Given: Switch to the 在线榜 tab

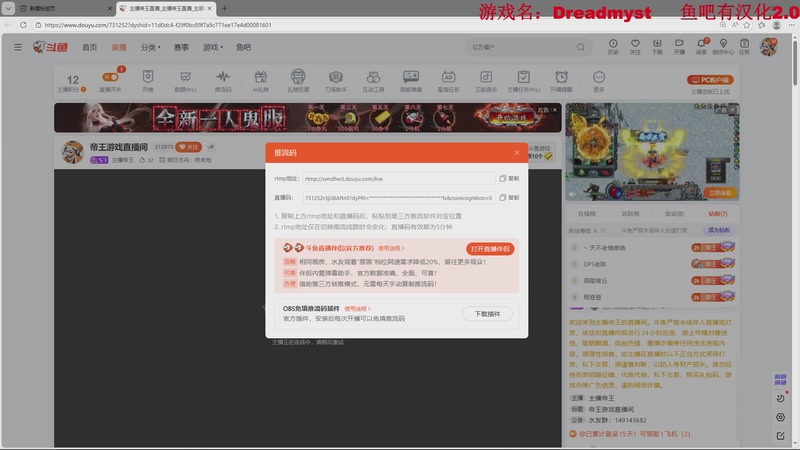Looking at the screenshot, I should [x=587, y=214].
